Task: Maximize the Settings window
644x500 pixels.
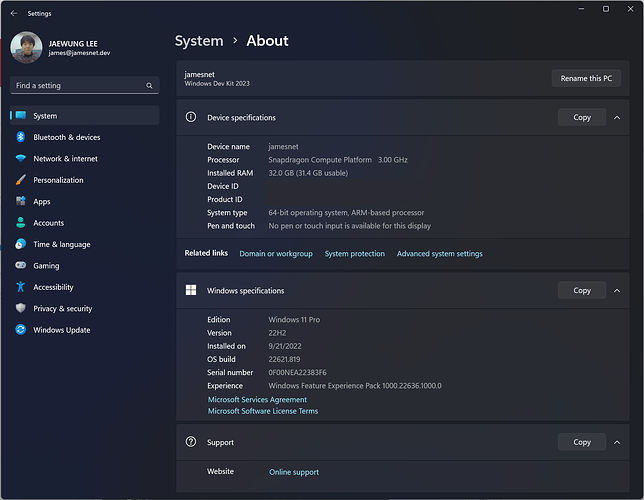Action: [606, 9]
